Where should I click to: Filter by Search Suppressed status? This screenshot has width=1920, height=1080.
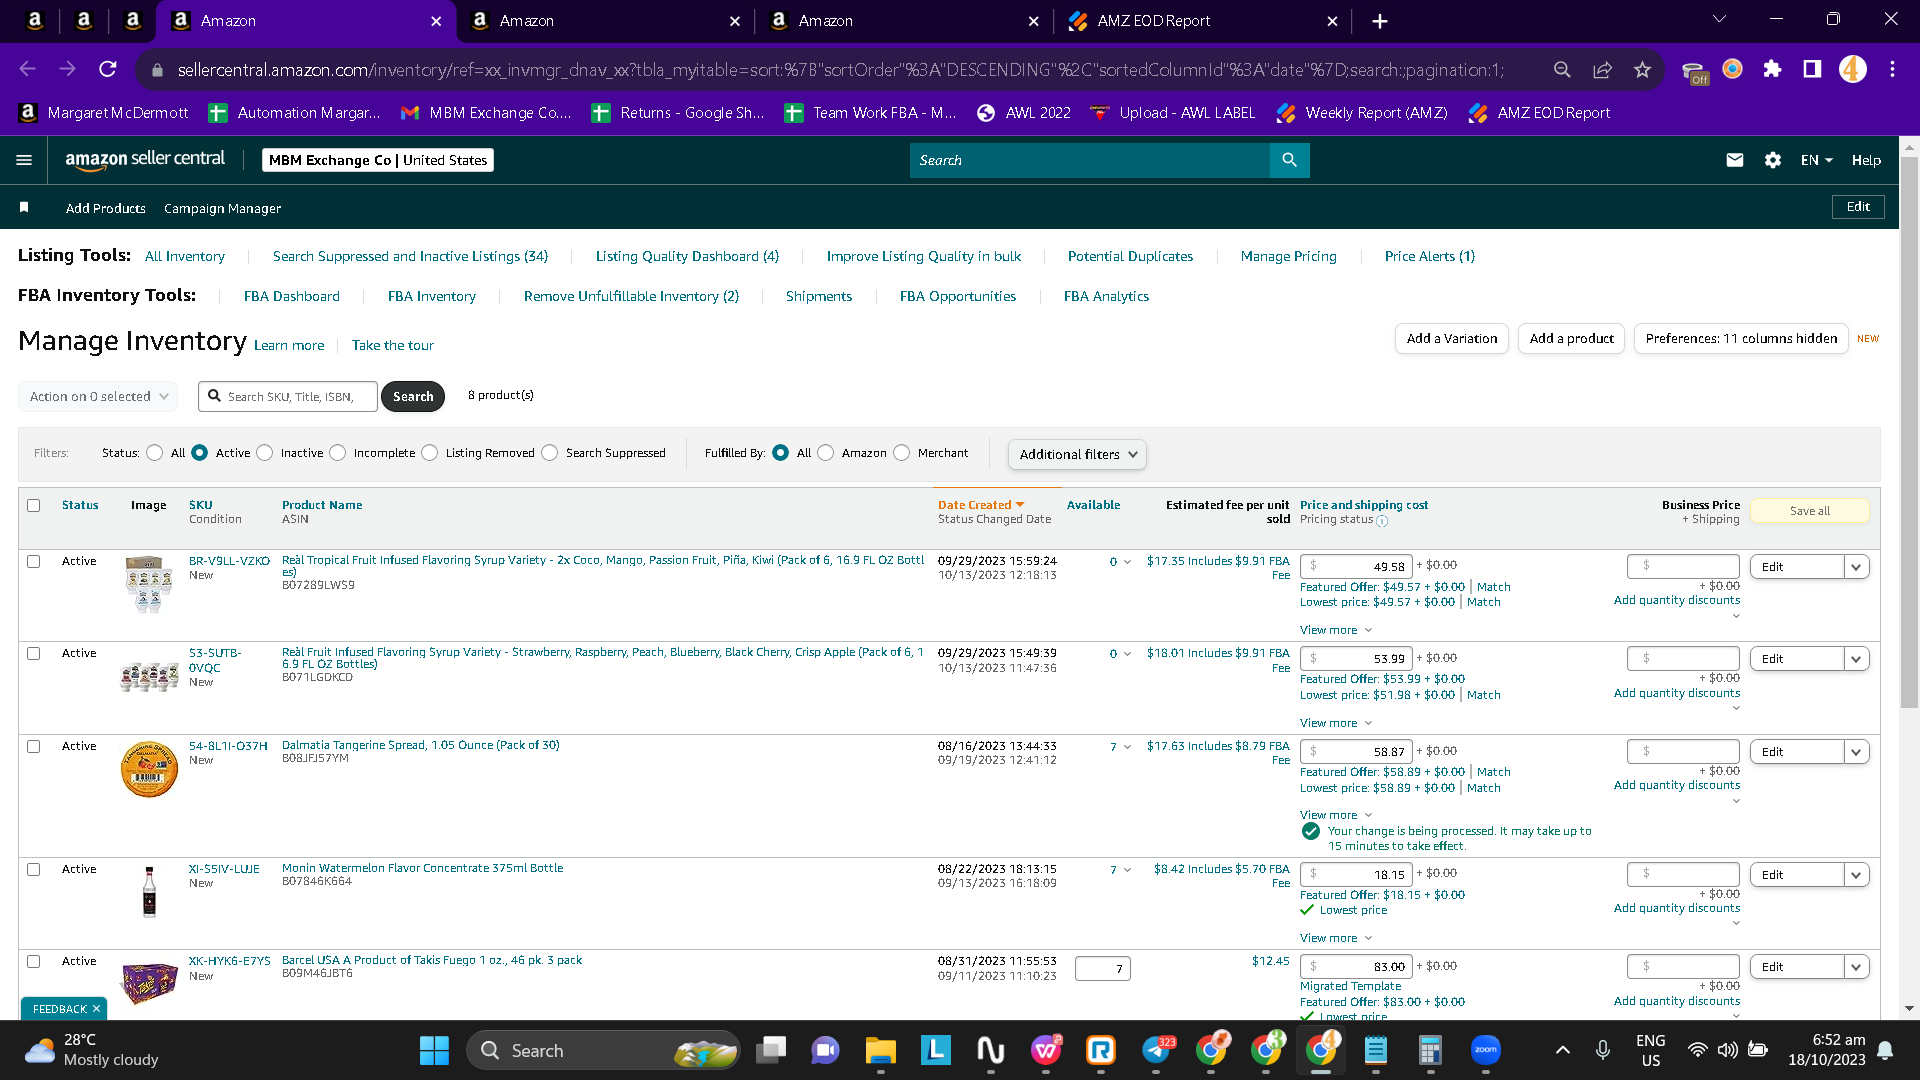click(550, 453)
